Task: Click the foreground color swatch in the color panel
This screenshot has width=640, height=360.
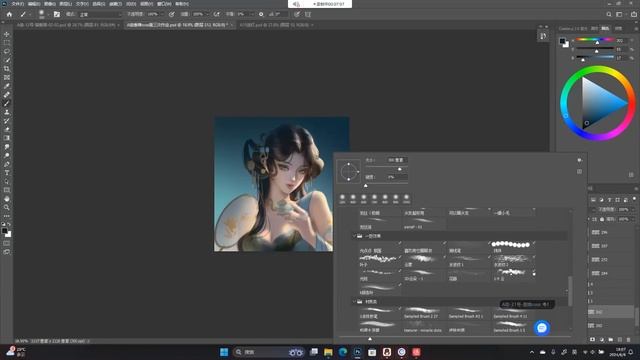Action: [562, 41]
